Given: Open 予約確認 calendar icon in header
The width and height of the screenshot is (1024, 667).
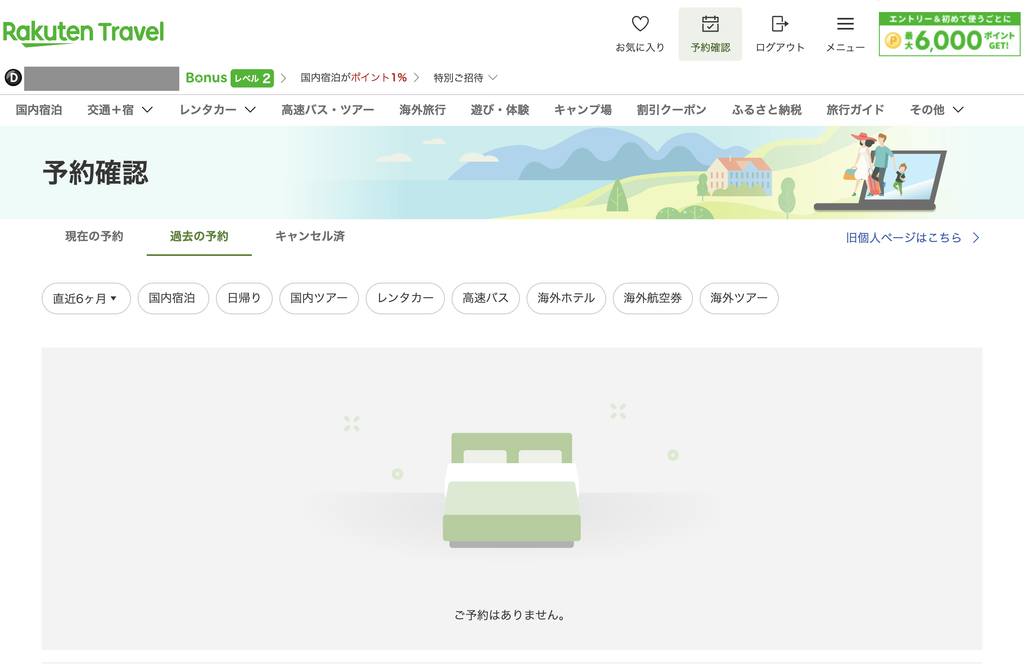Looking at the screenshot, I should [710, 24].
